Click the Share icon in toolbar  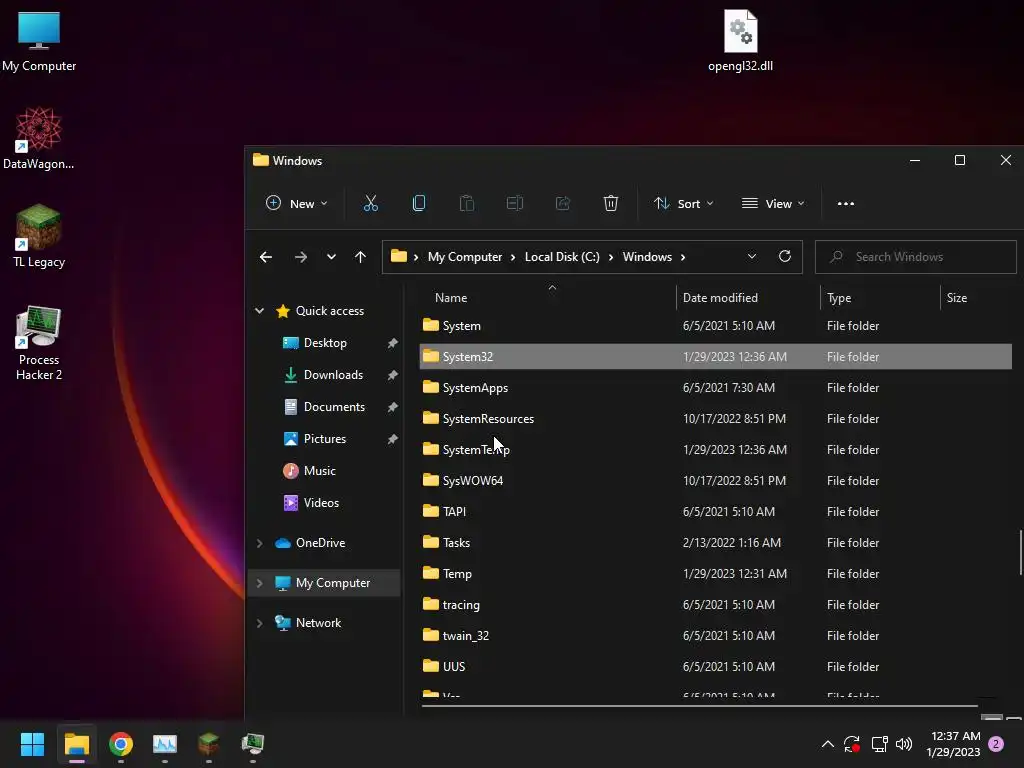pos(562,204)
